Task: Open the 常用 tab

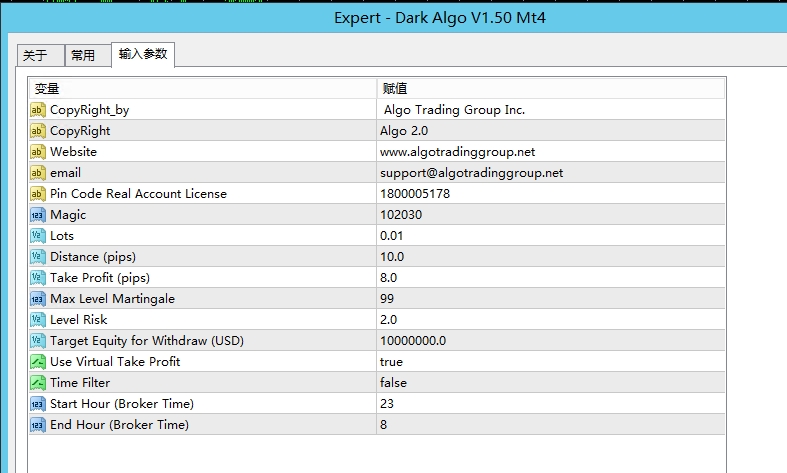Action: pyautogui.click(x=88, y=55)
